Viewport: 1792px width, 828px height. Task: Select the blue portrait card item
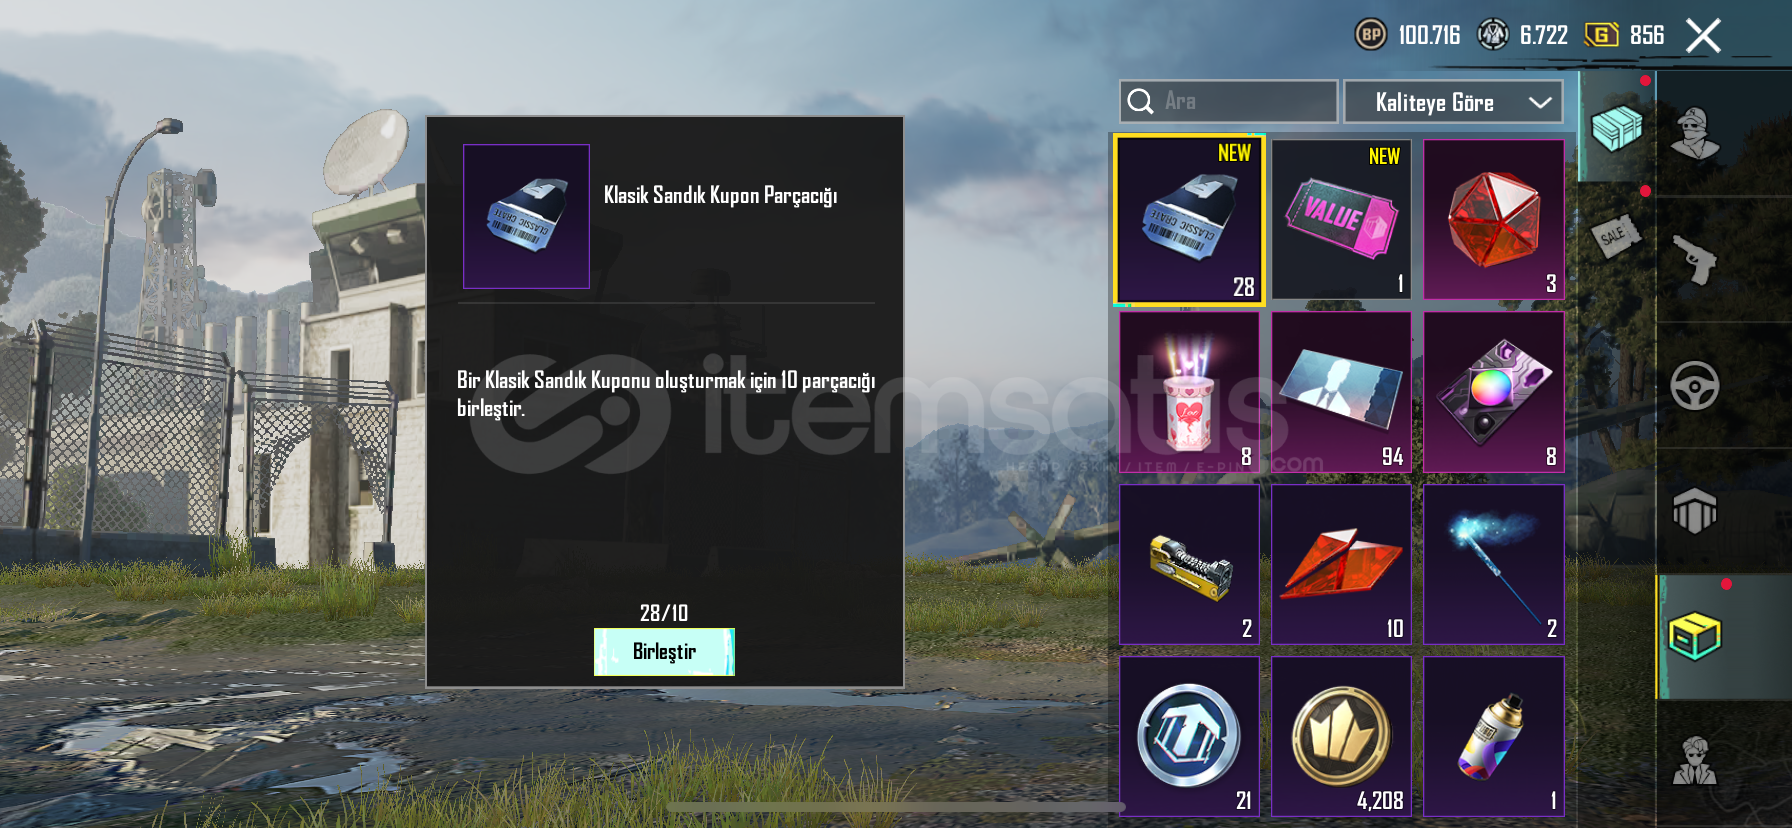coord(1341,392)
